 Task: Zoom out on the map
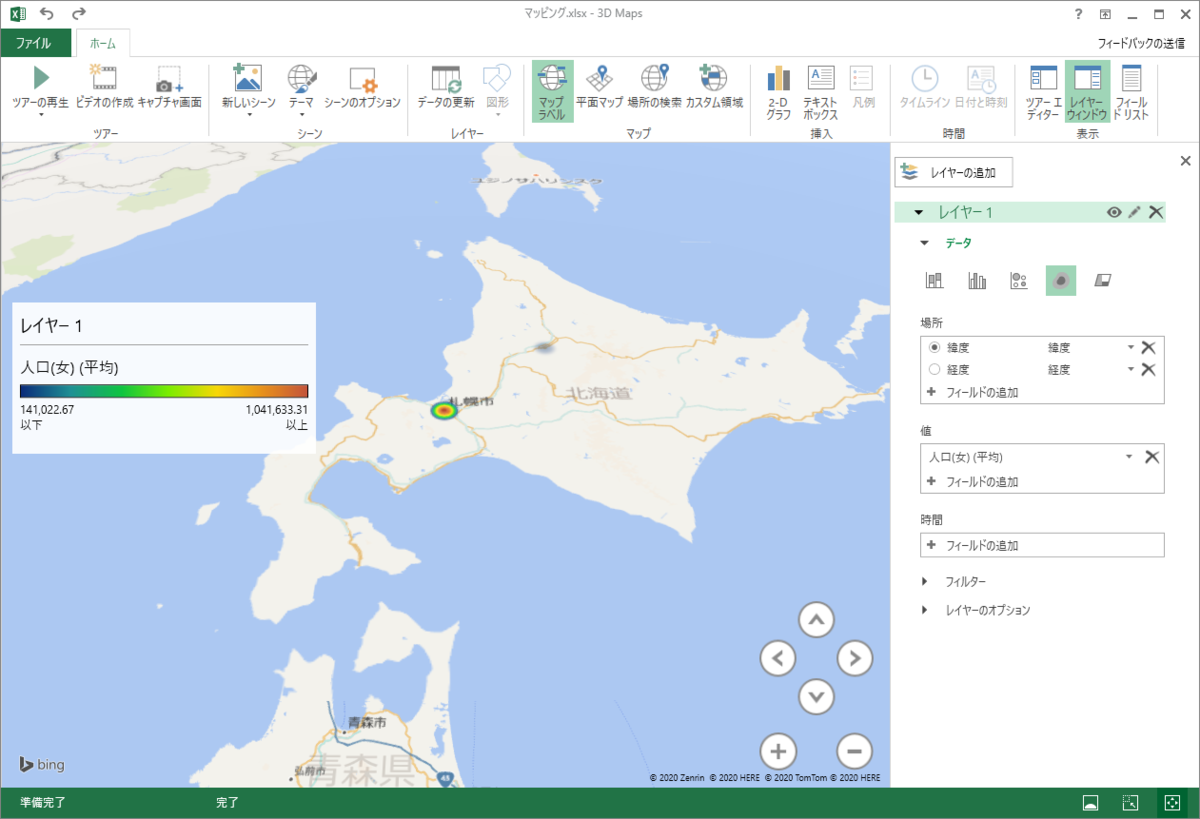click(854, 751)
